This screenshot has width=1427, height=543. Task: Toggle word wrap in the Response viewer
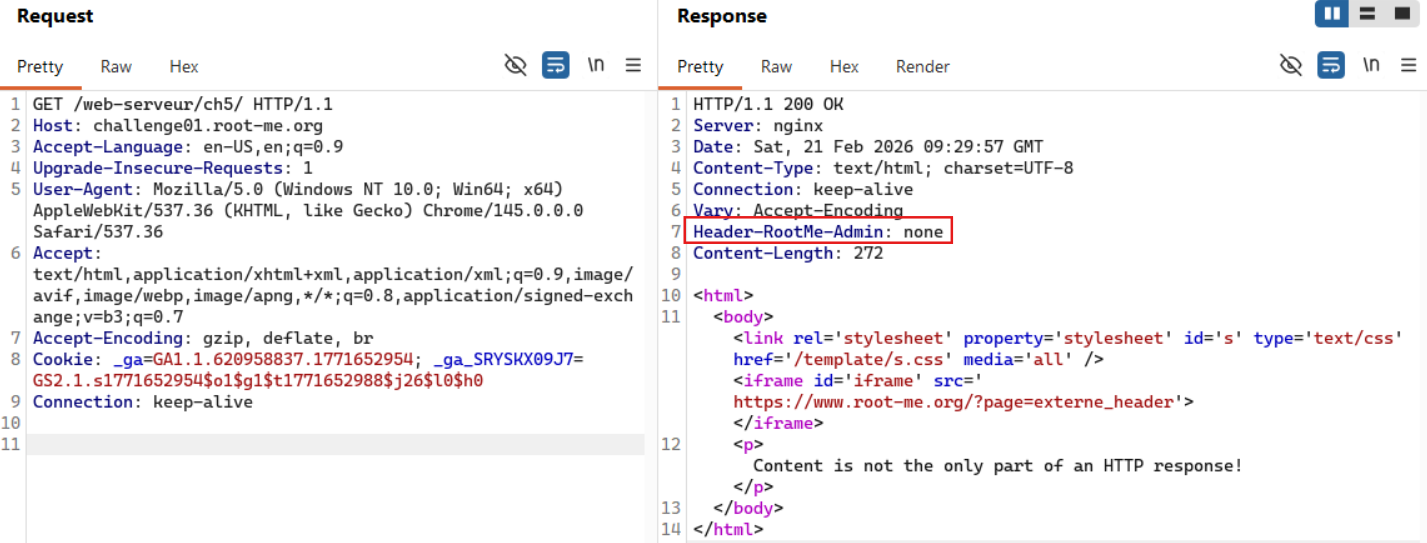coord(1331,66)
